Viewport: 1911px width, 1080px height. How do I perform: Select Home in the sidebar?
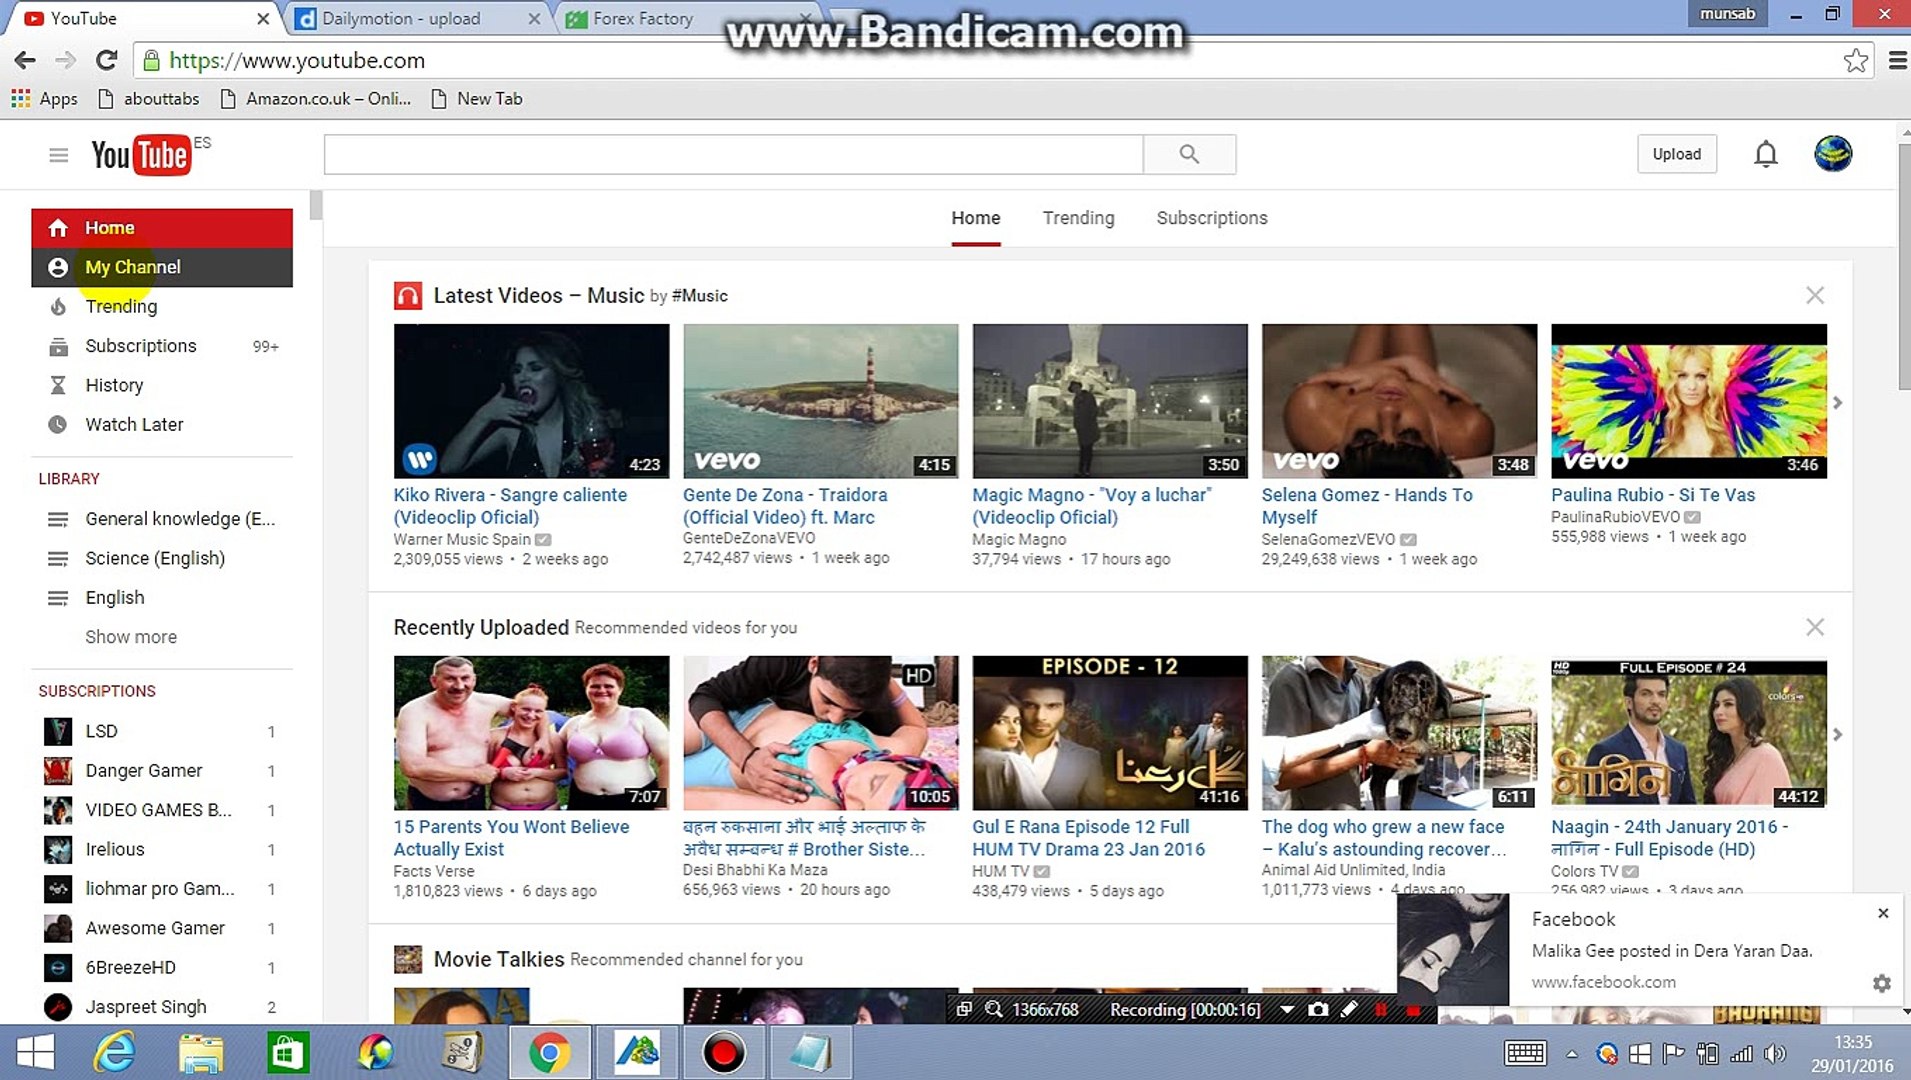pyautogui.click(x=162, y=228)
